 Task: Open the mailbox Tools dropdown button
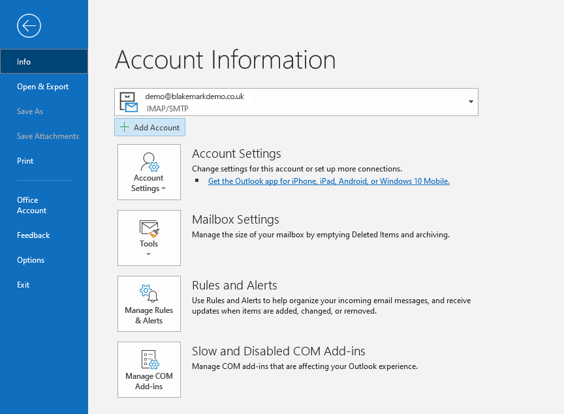coord(149,238)
